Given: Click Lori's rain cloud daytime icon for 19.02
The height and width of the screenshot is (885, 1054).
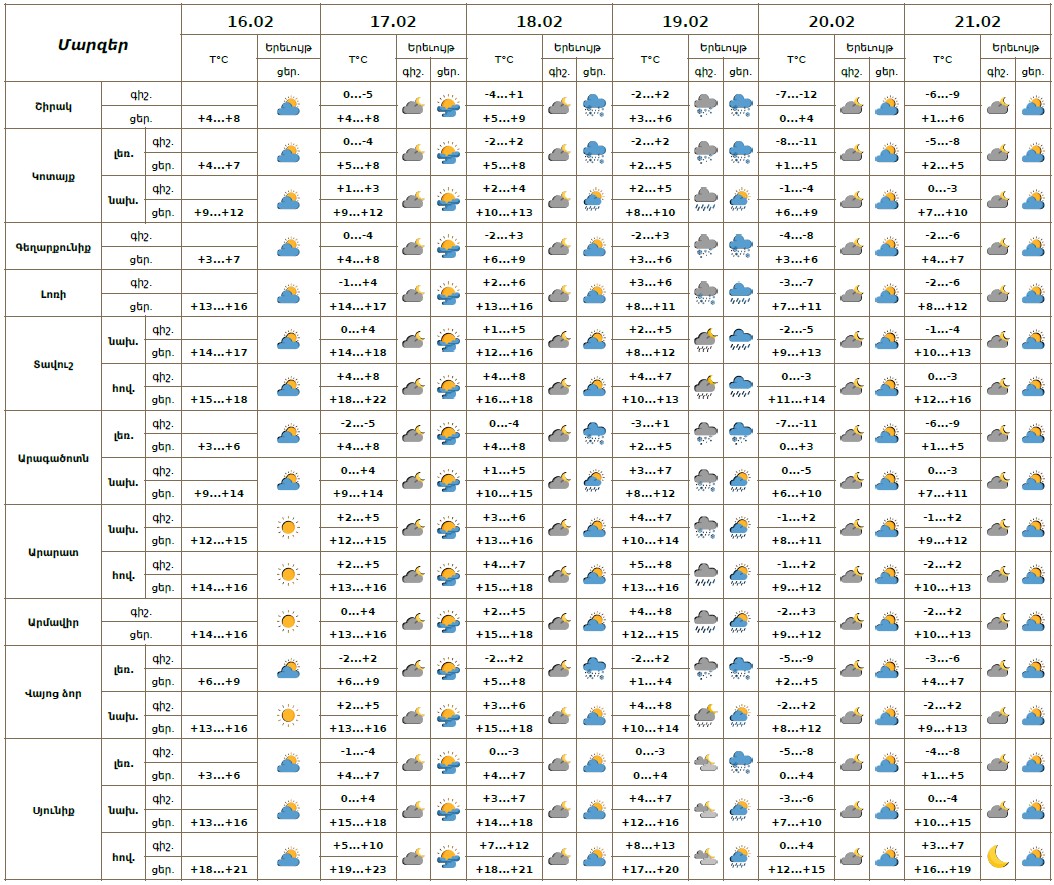Looking at the screenshot, I should [741, 294].
